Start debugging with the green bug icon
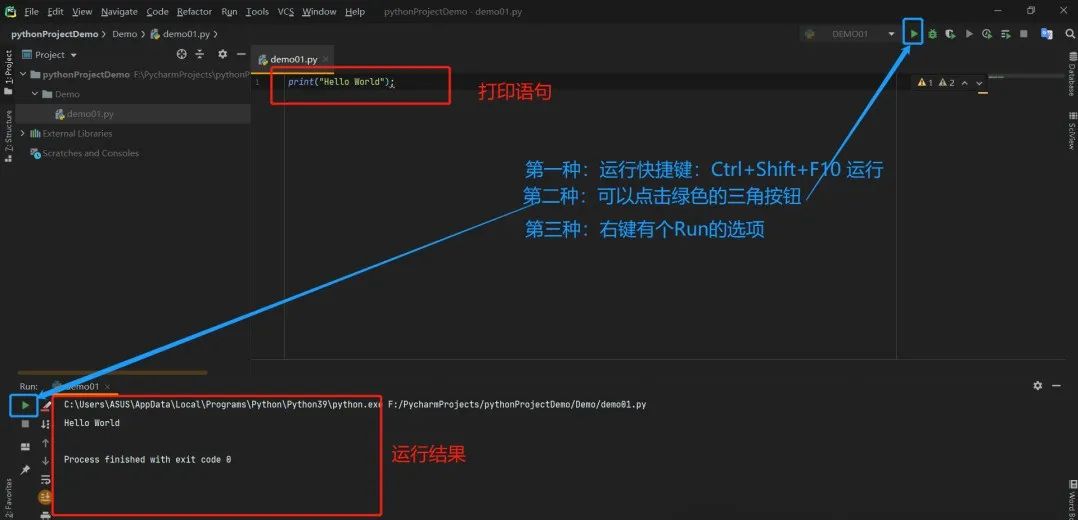This screenshot has height=520, width=1078. (x=932, y=34)
